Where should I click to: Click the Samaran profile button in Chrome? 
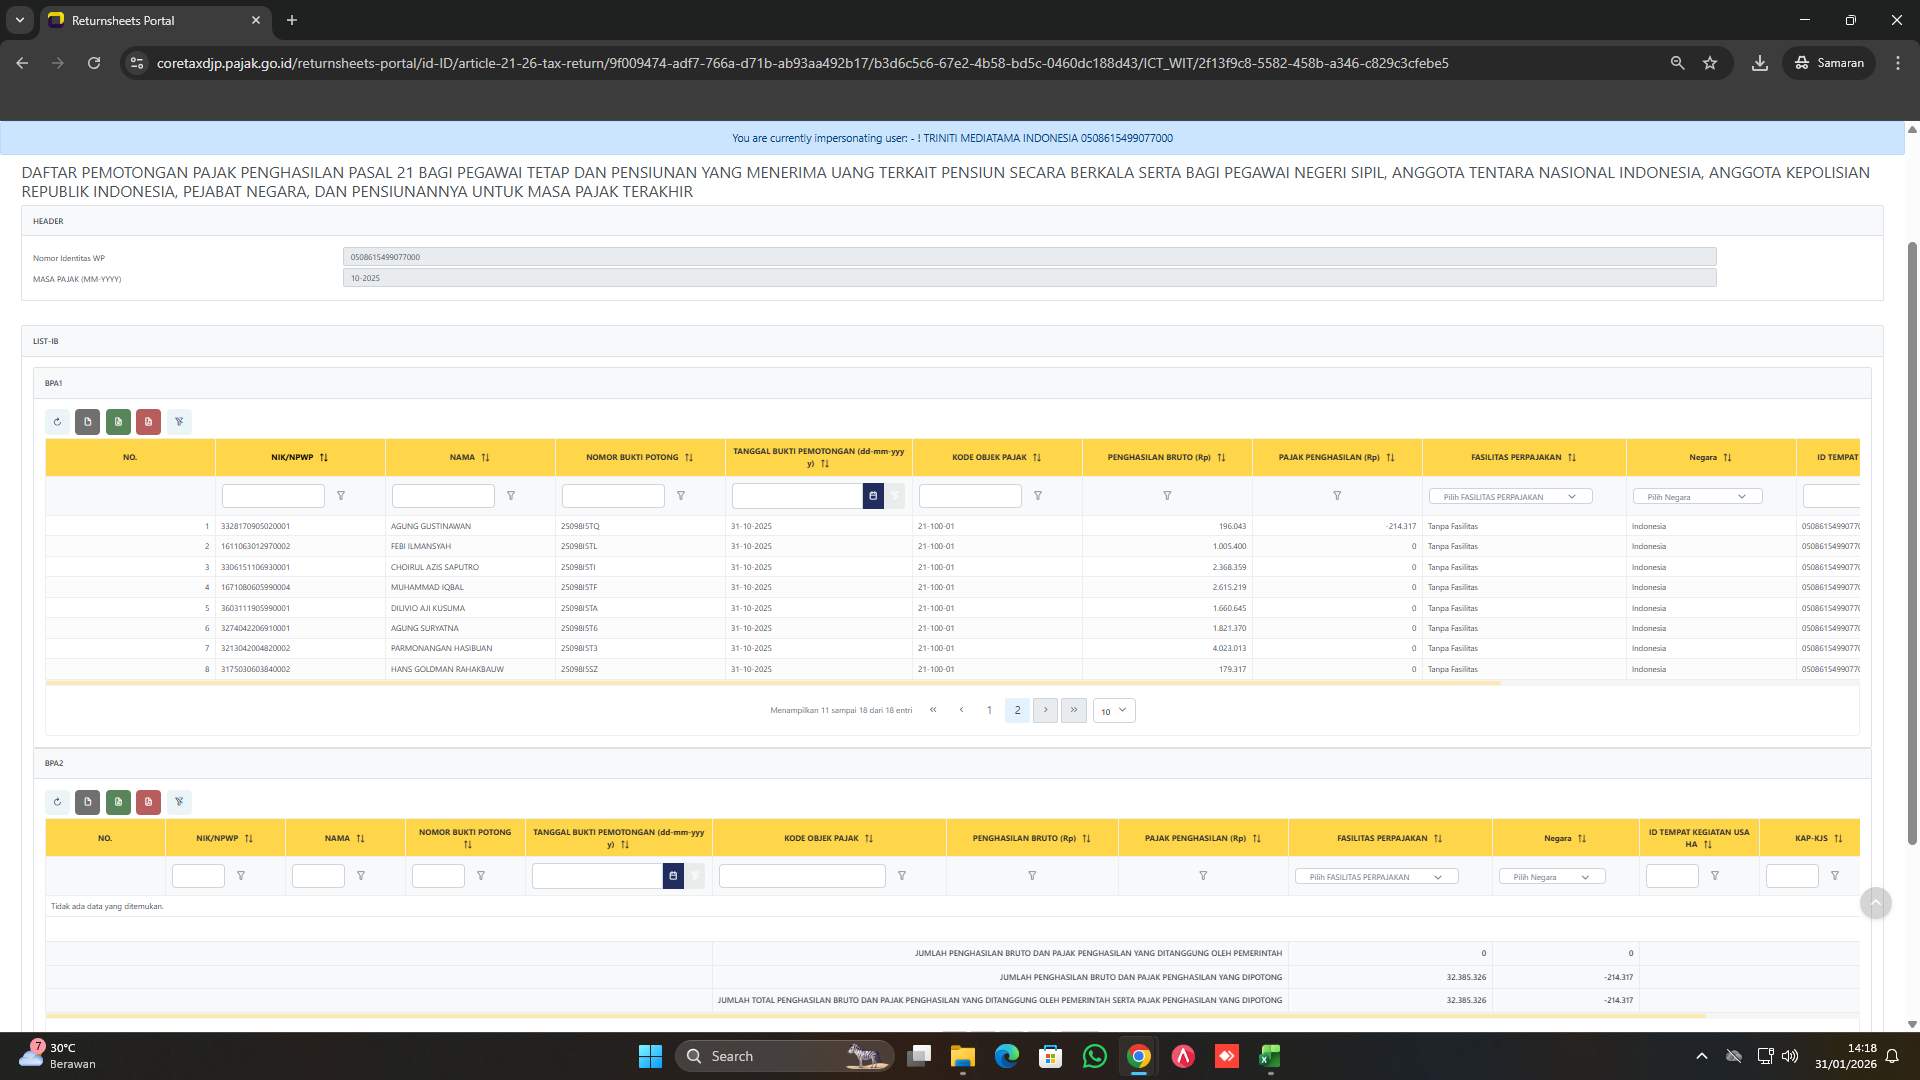tap(1828, 62)
